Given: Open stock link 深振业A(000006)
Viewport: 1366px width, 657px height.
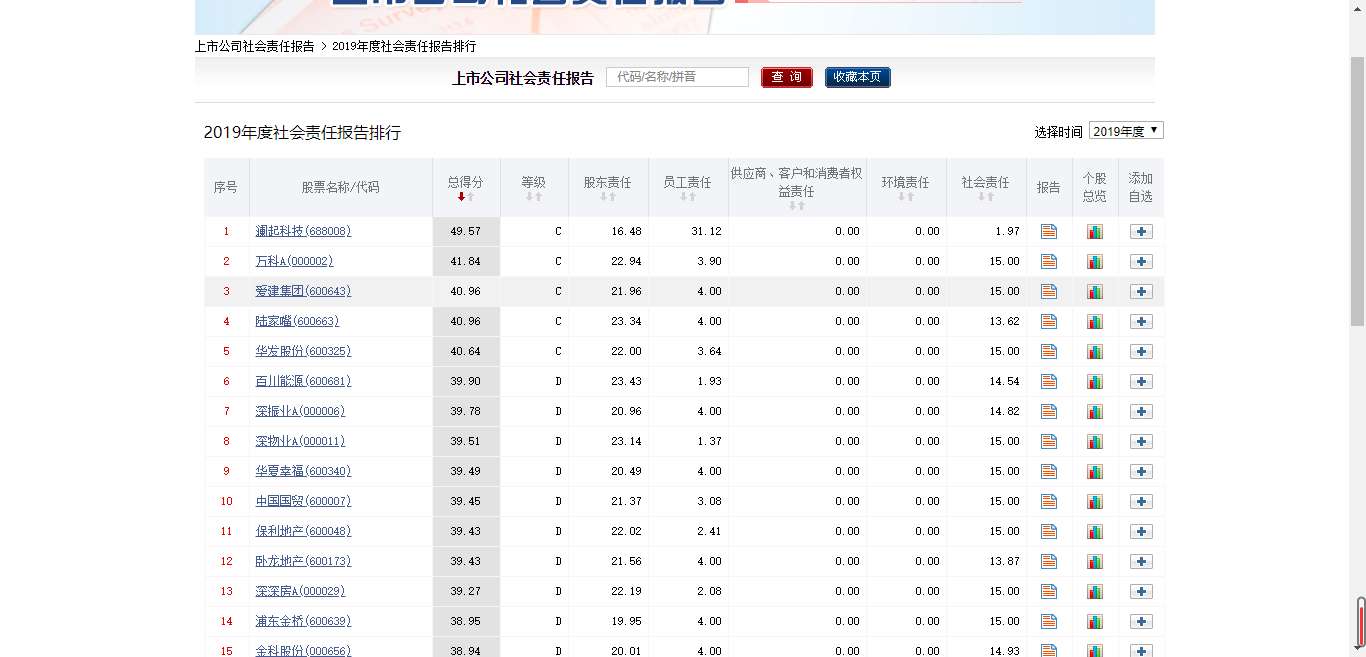Looking at the screenshot, I should pyautogui.click(x=300, y=411).
